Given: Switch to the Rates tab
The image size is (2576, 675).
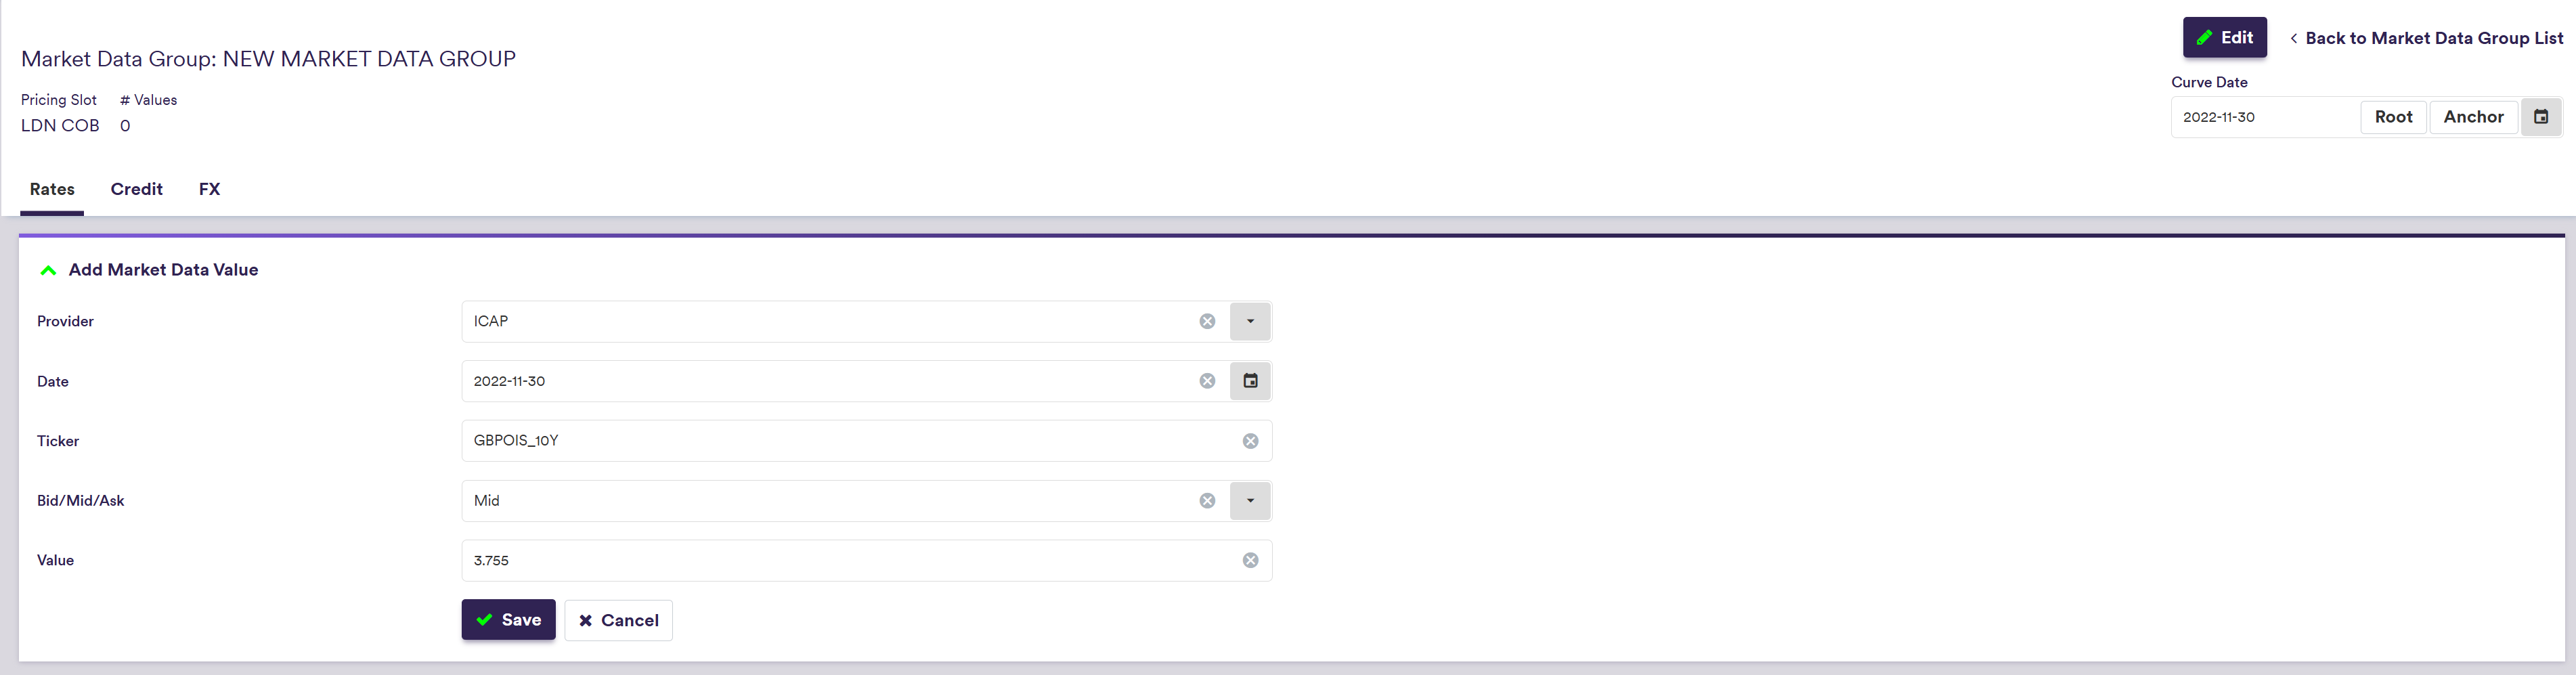Looking at the screenshot, I should 52,189.
